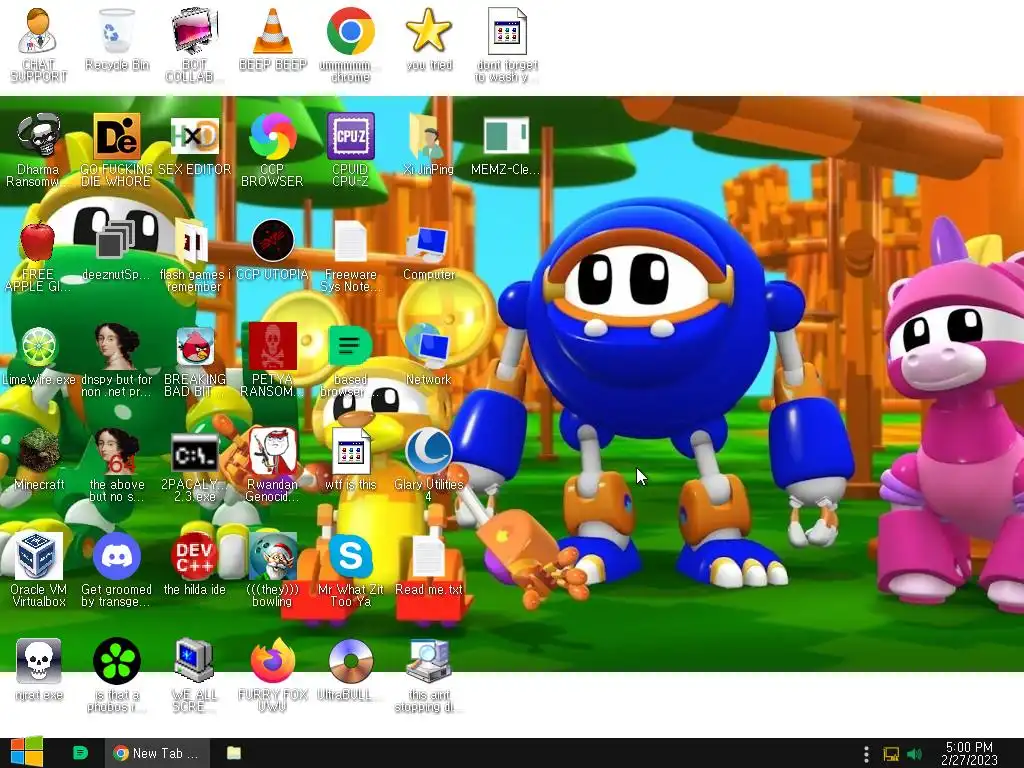Open the network tray icon
The width and height of the screenshot is (1024, 768).
[891, 754]
